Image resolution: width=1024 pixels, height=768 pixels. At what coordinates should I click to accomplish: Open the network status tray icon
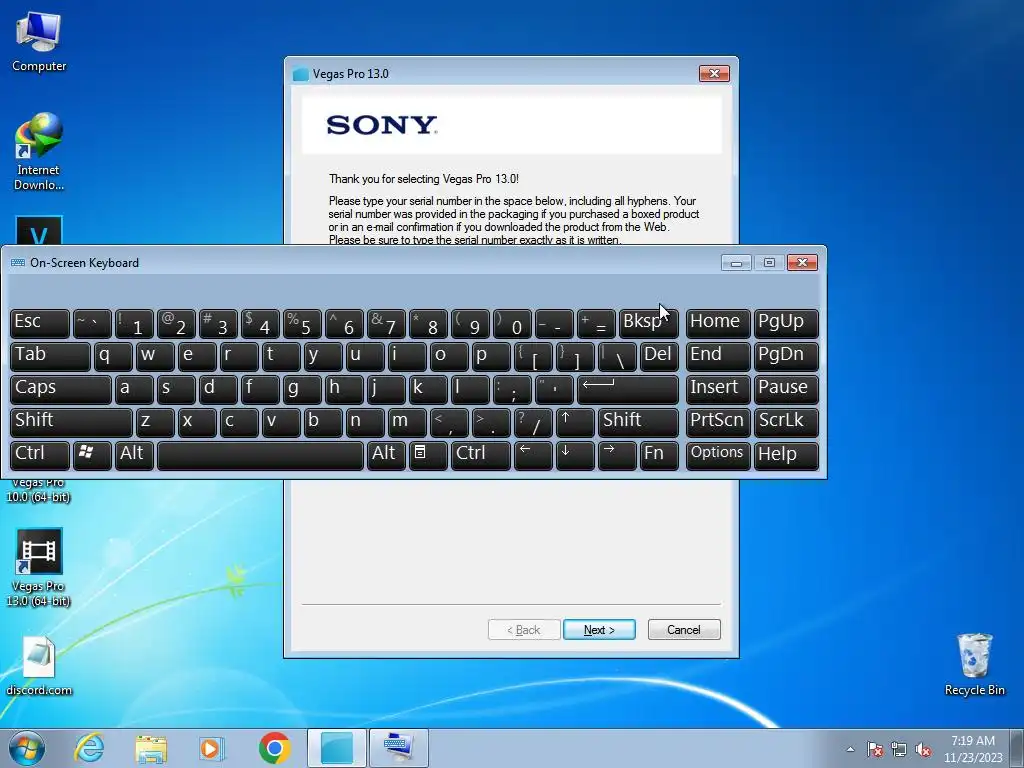[899, 749]
